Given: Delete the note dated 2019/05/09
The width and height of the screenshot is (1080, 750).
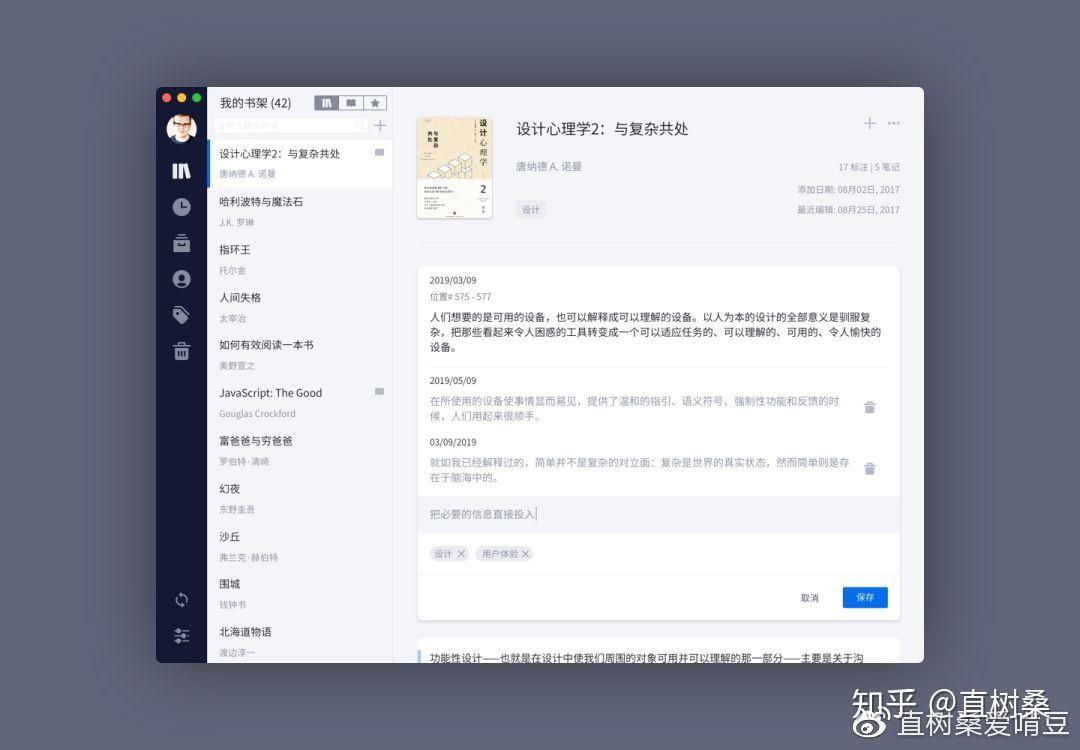Looking at the screenshot, I should [x=870, y=407].
